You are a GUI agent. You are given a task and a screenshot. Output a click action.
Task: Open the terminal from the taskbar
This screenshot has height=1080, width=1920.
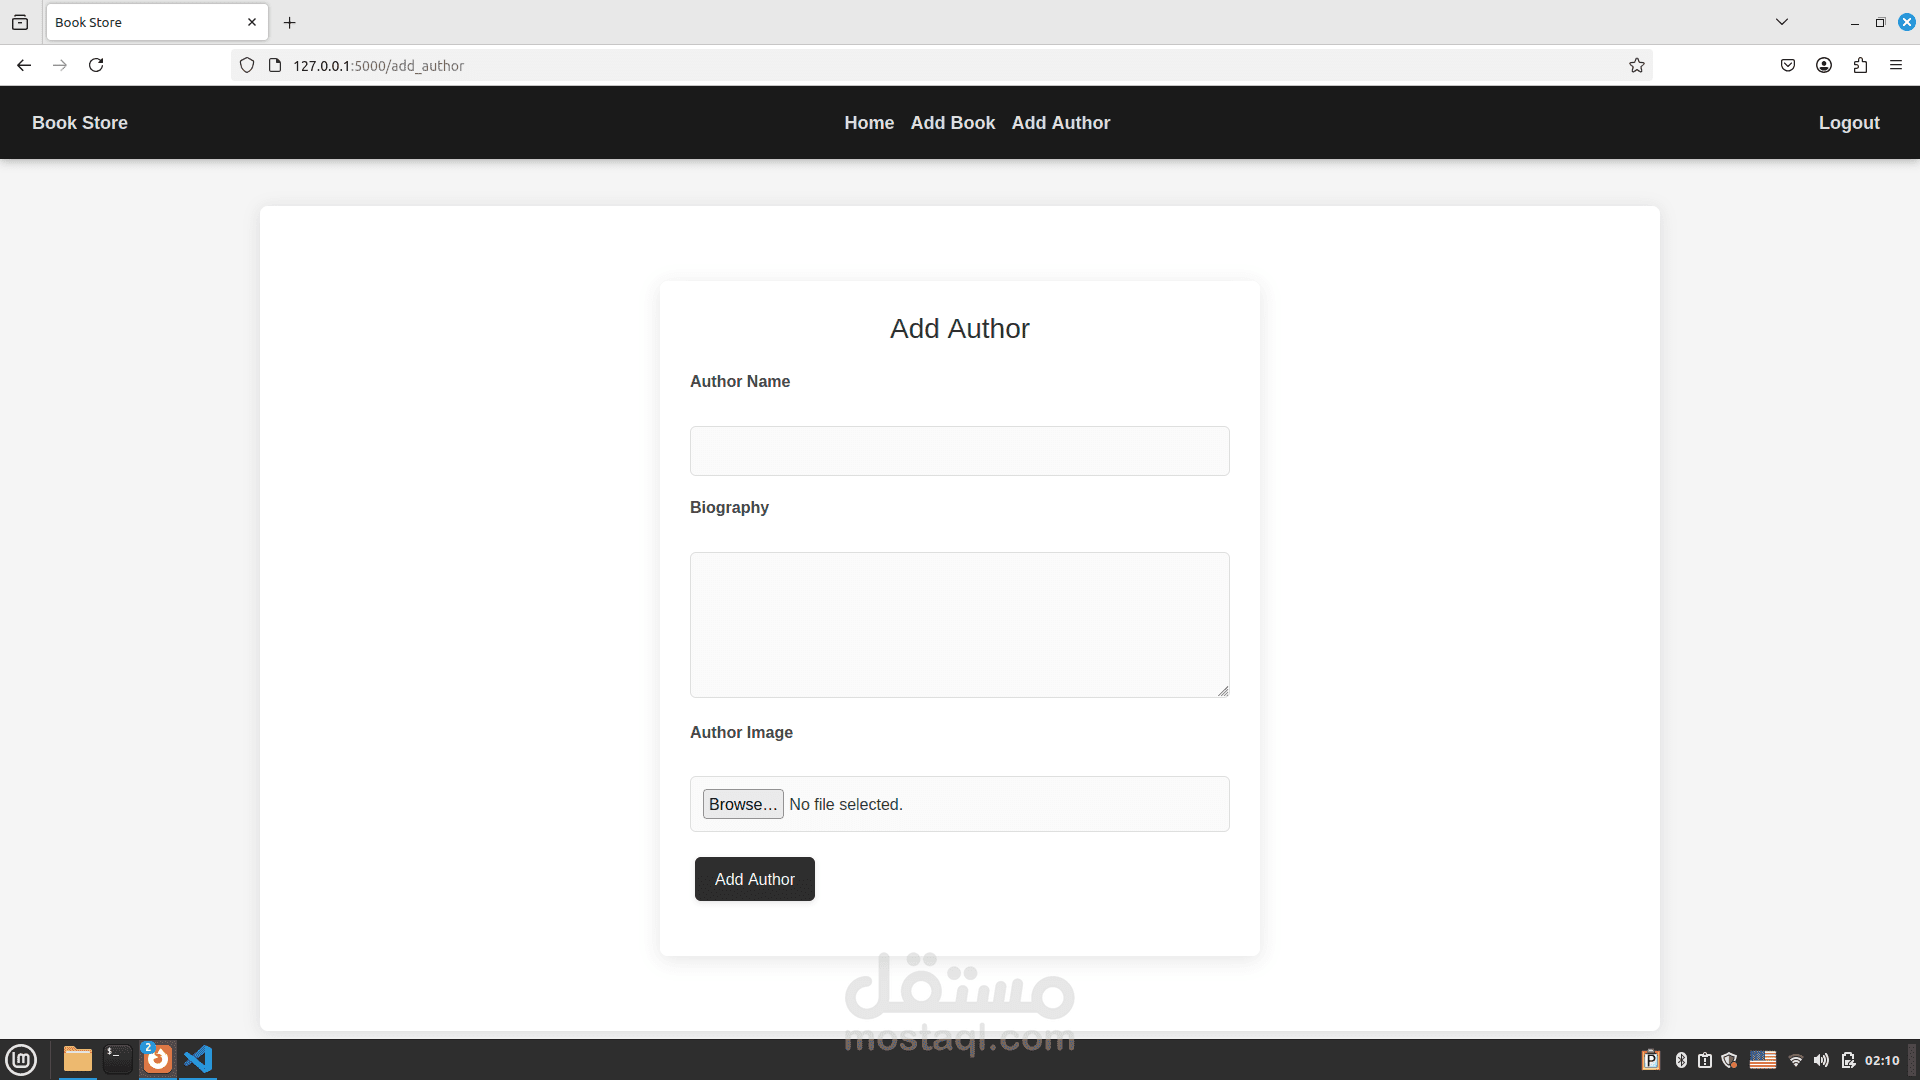[x=117, y=1059]
